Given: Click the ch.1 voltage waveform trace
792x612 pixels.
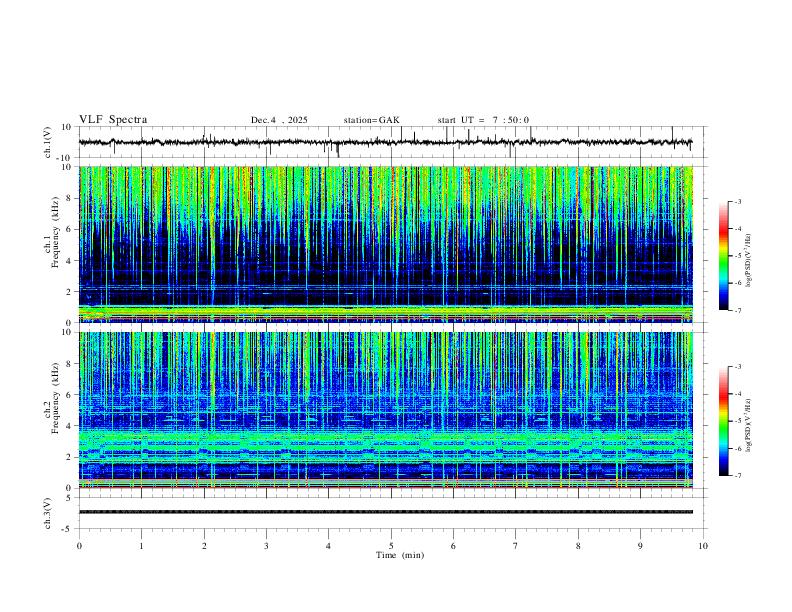Looking at the screenshot, I should tap(385, 142).
